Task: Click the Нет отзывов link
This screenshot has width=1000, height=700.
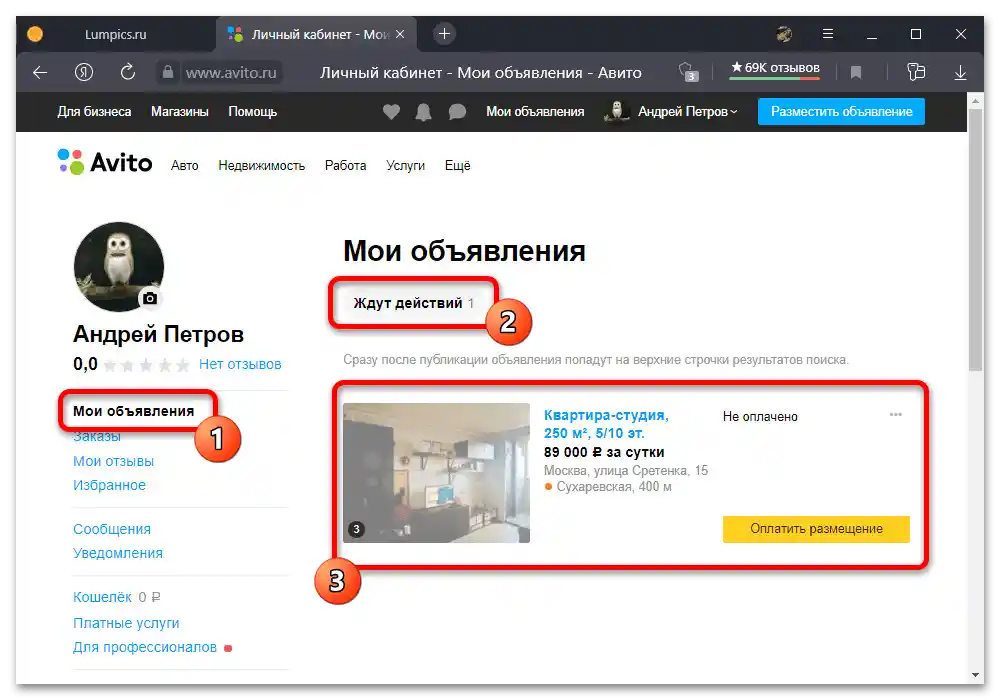Action: (240, 365)
